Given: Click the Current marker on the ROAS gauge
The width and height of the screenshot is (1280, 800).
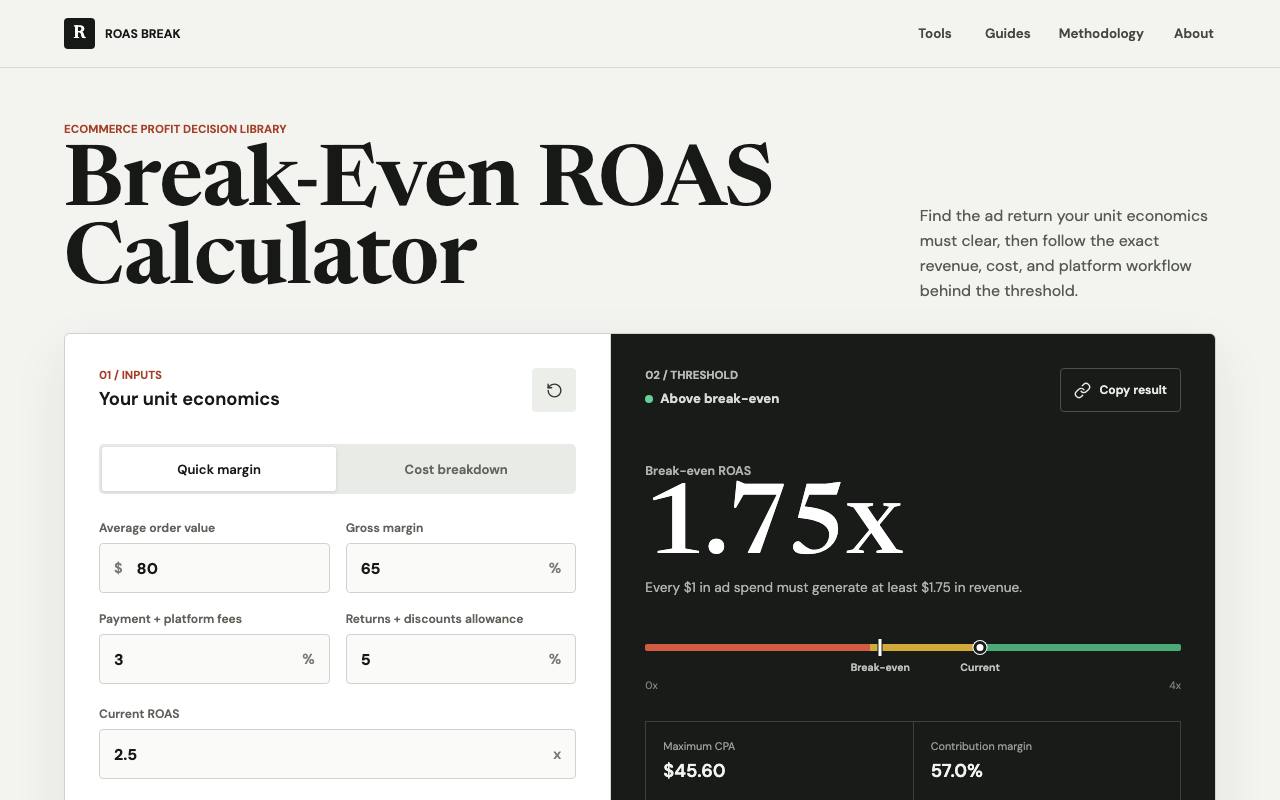Looking at the screenshot, I should coord(980,648).
